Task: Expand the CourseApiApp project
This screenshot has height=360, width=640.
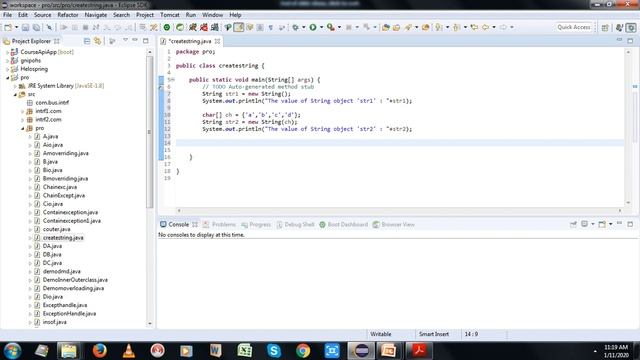Action: coord(7,52)
